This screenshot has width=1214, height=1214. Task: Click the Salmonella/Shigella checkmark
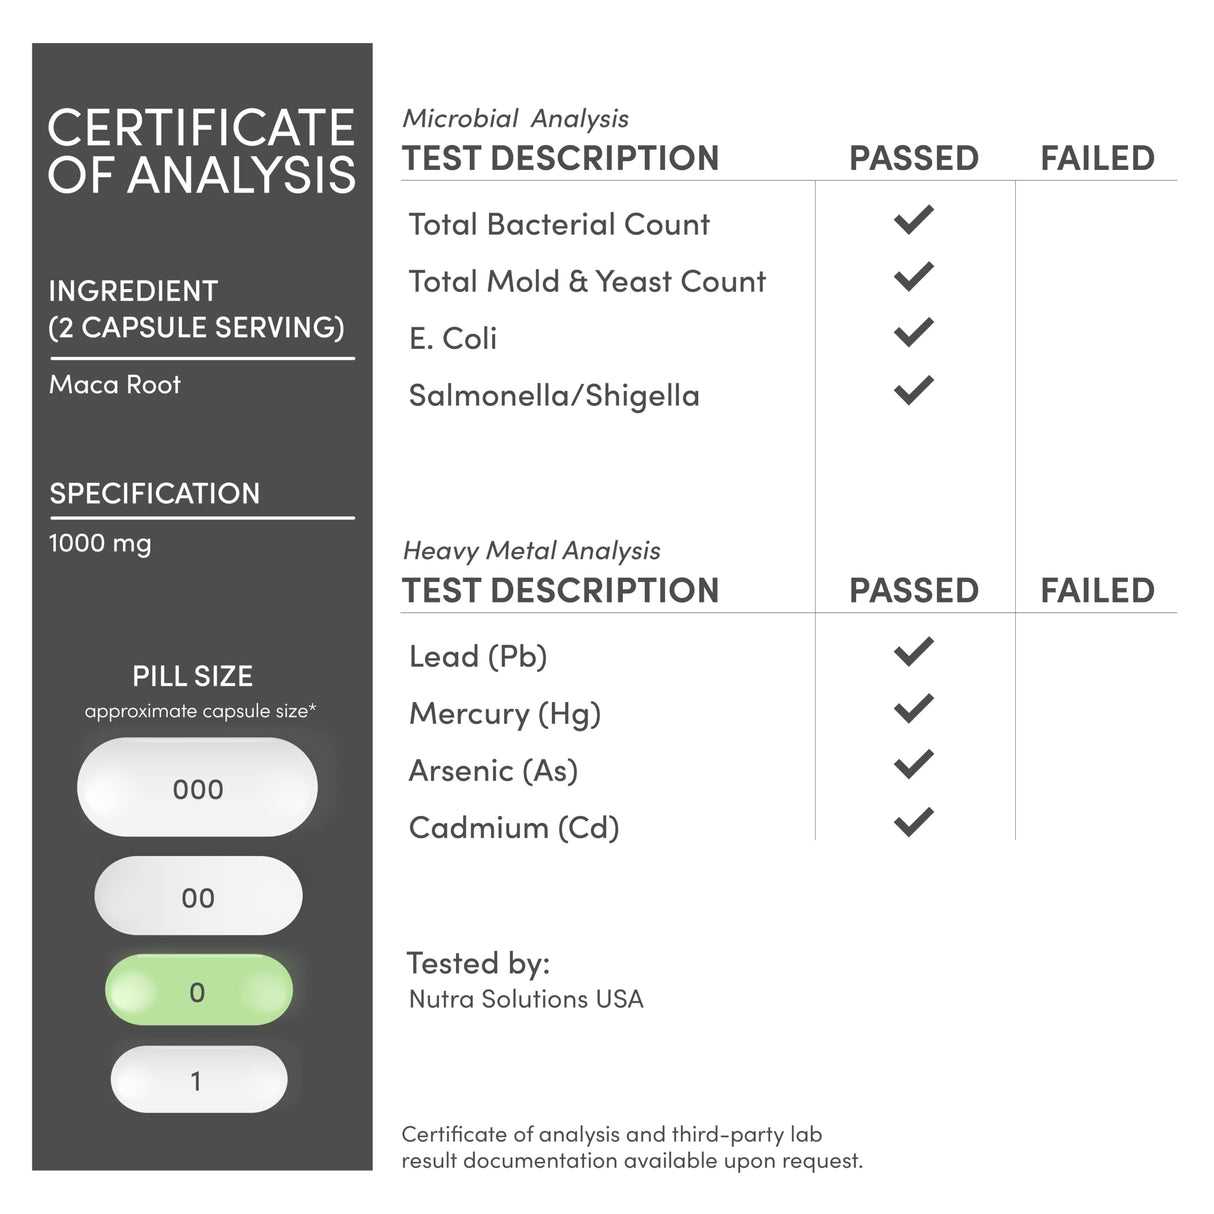913,390
